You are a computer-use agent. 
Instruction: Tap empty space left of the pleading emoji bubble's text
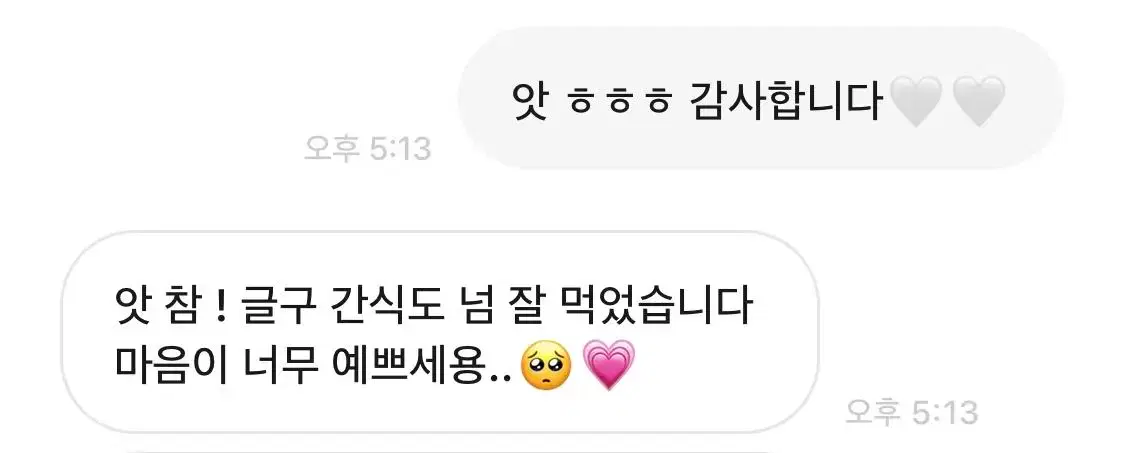(x=90, y=334)
